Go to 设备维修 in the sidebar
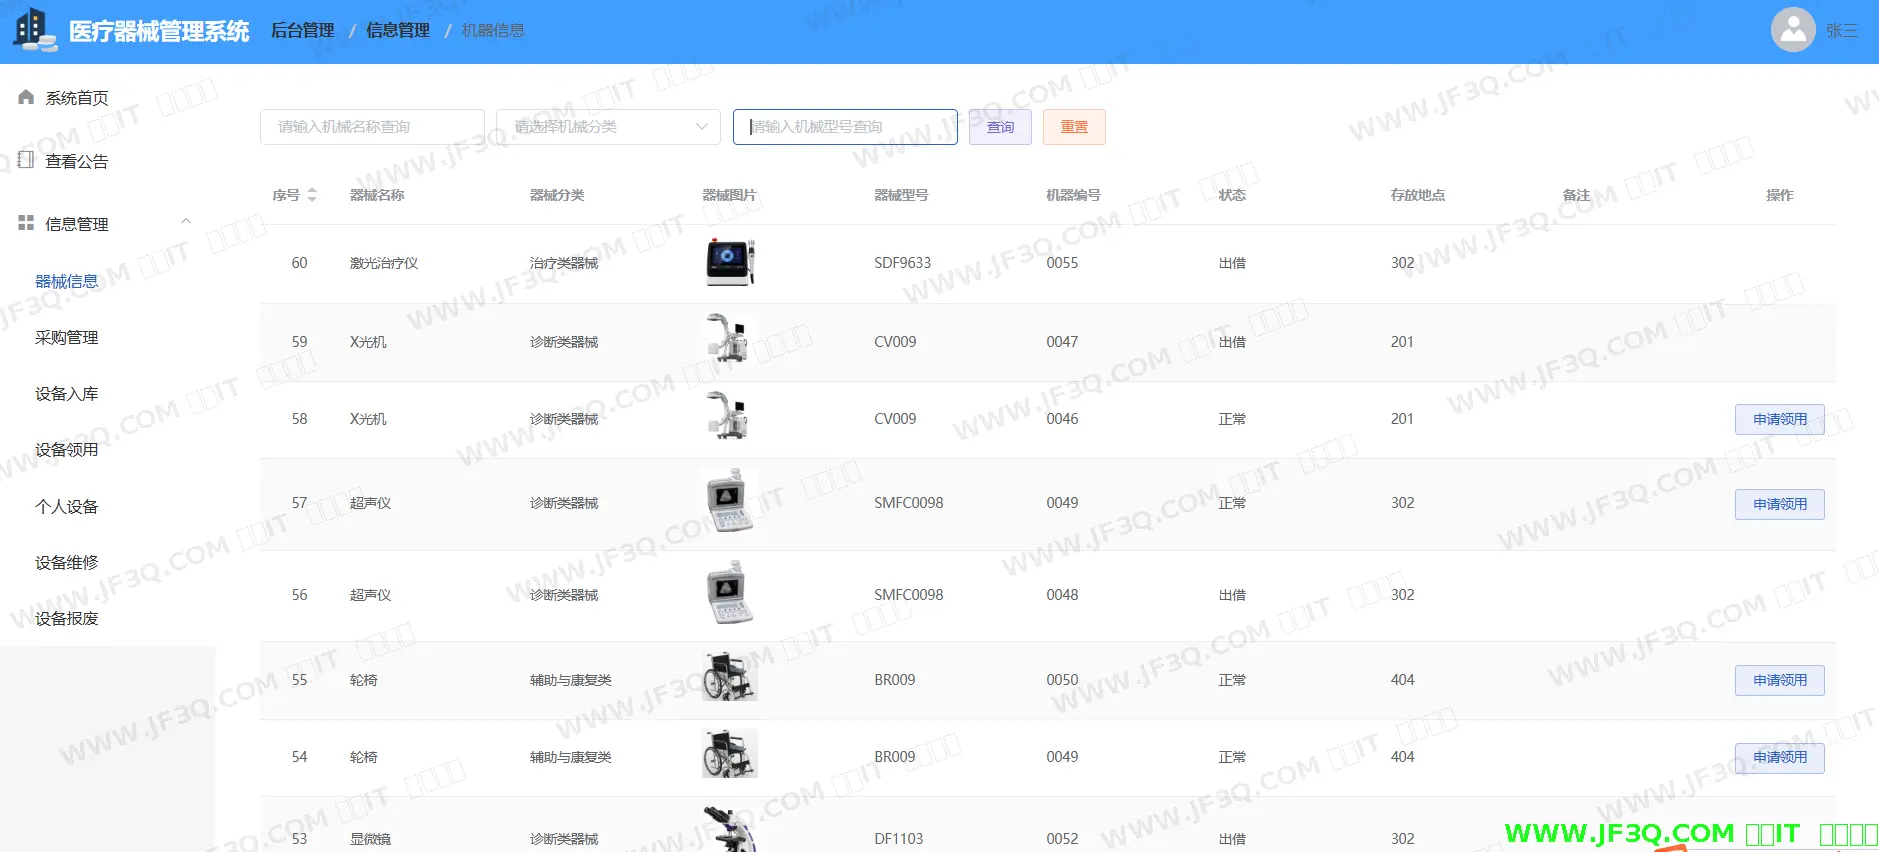1879x852 pixels. click(x=67, y=563)
